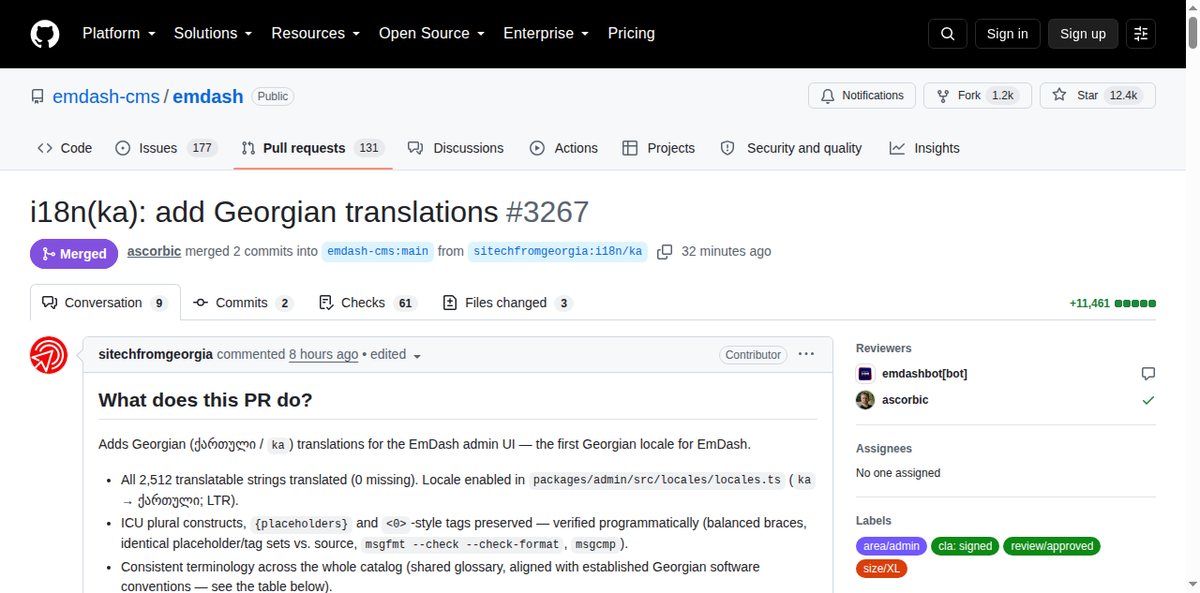Screen dimensions: 1200x593
Task: Expand the Enterprise menu
Action: (547, 33)
